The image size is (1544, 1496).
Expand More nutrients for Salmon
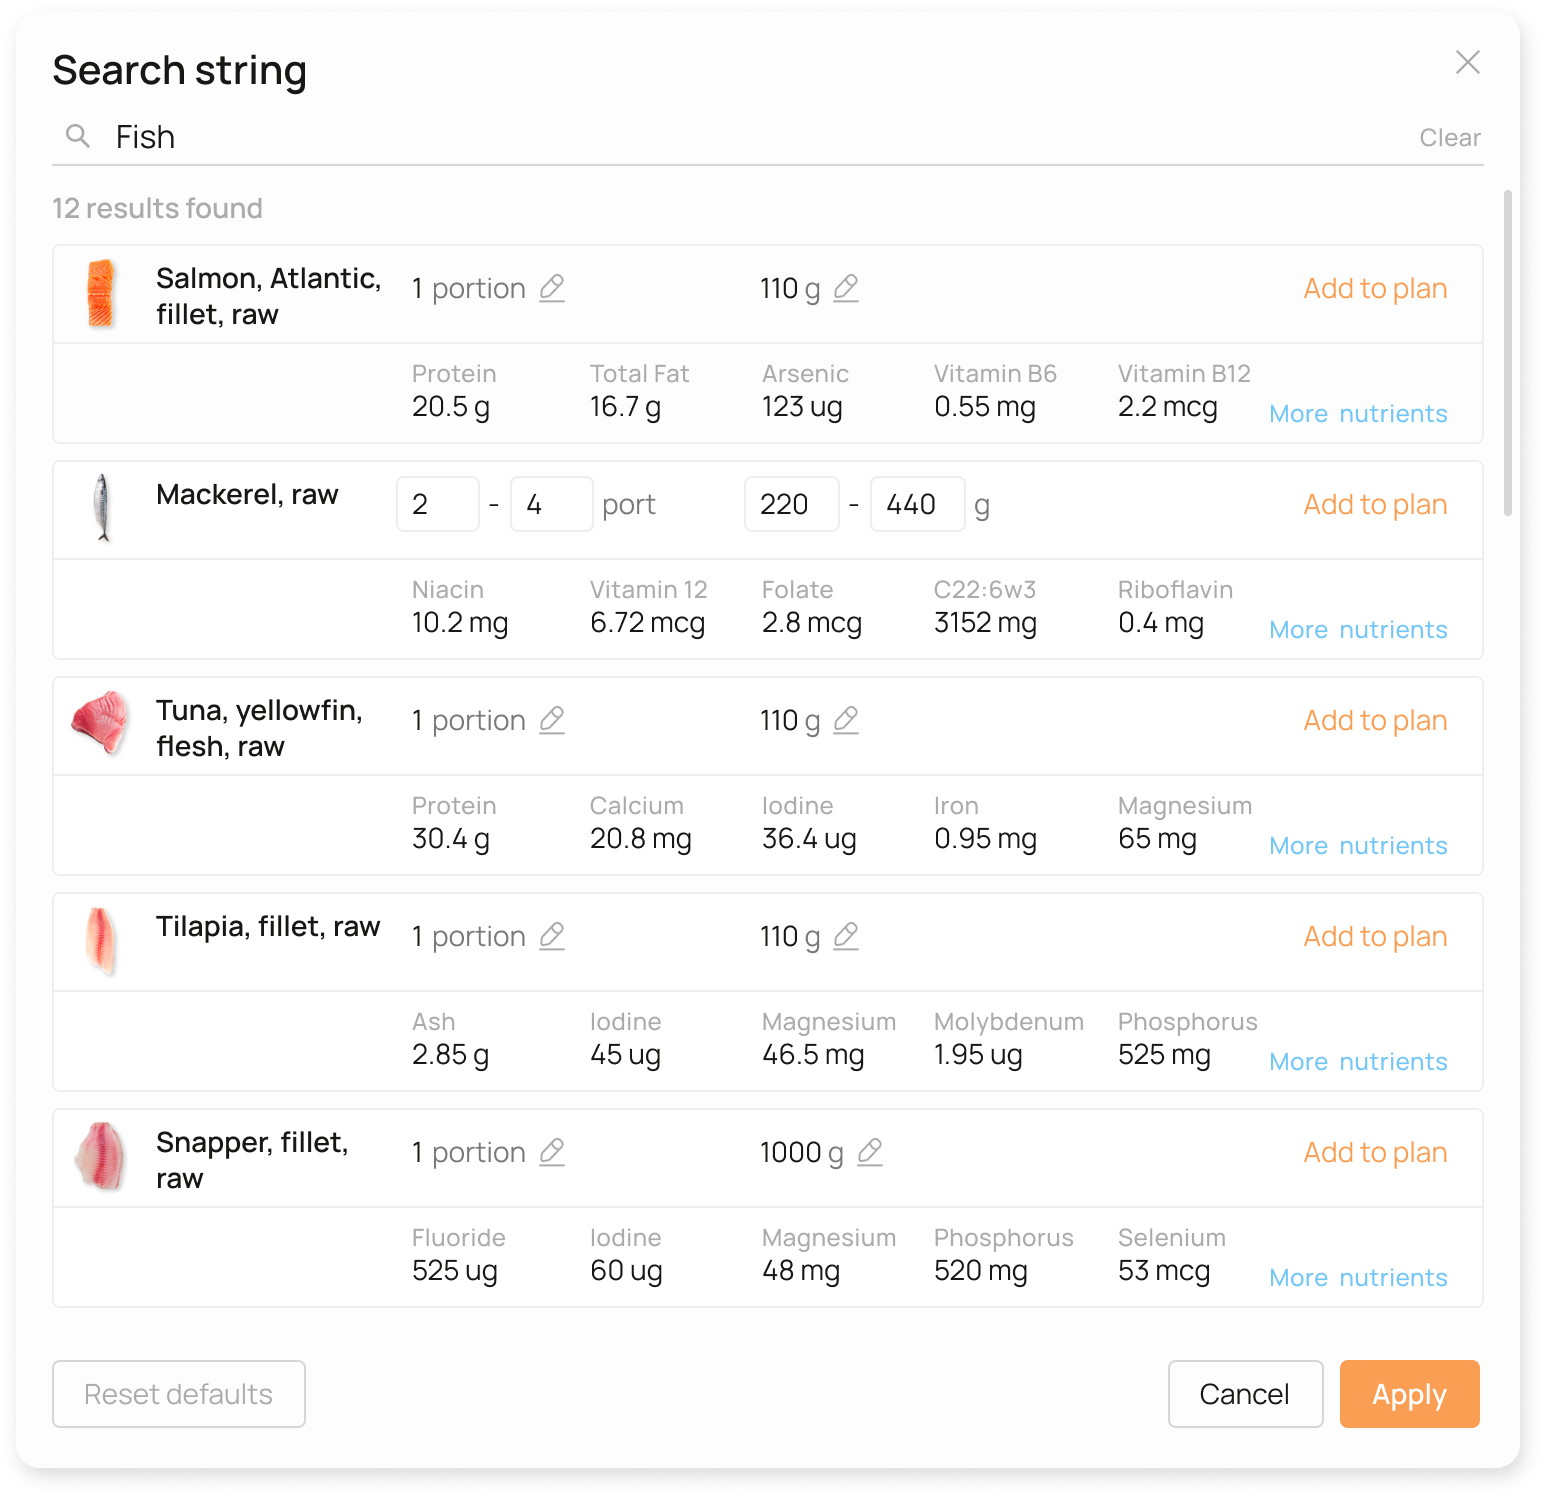point(1357,414)
